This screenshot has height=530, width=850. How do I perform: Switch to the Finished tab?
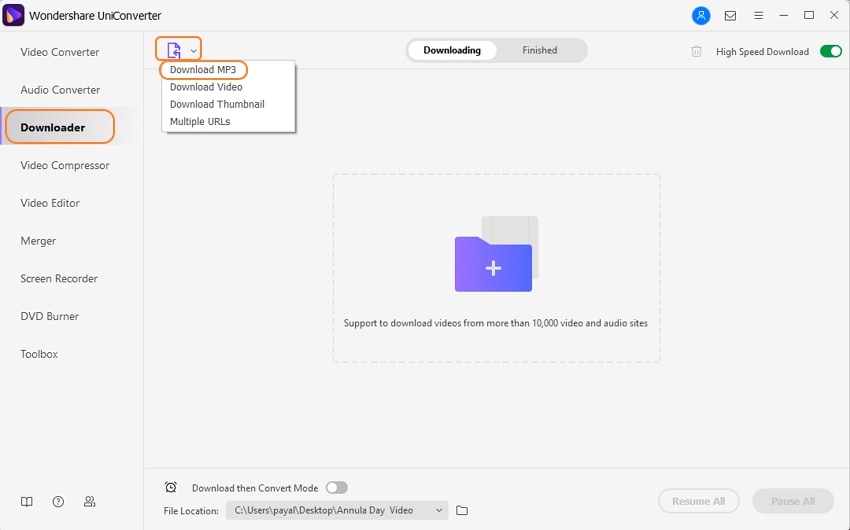pyautogui.click(x=539, y=50)
